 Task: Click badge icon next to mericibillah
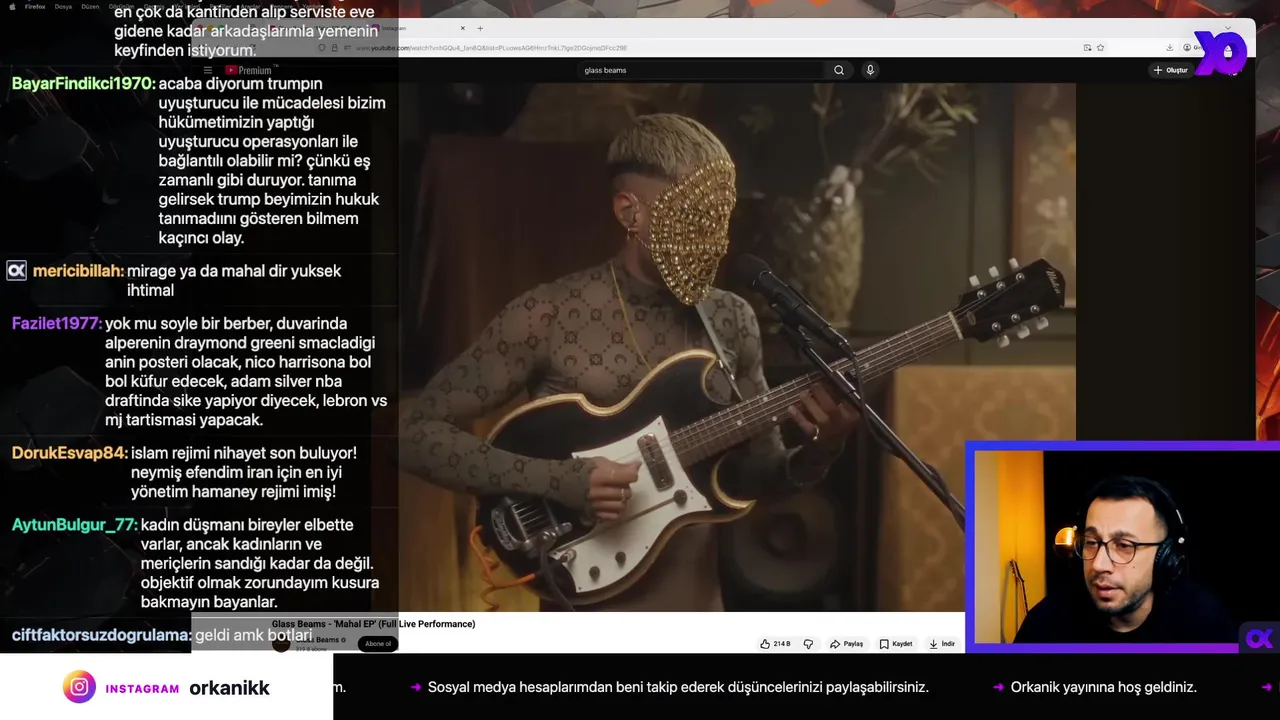click(x=16, y=271)
